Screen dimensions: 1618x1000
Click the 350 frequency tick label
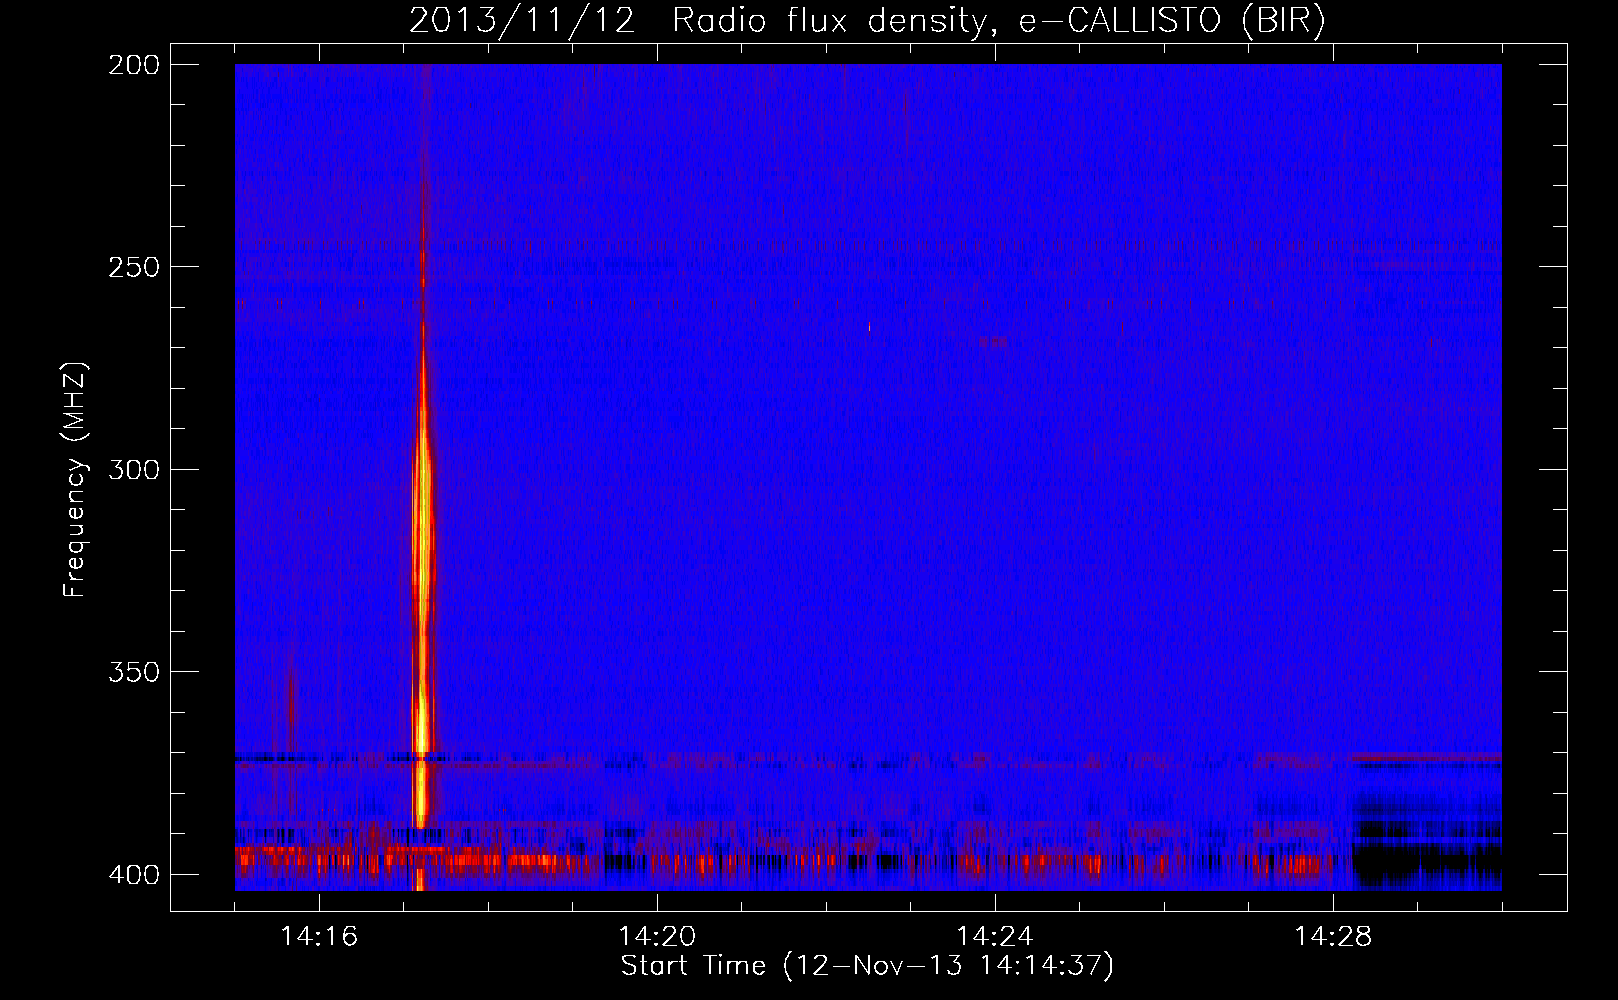(x=133, y=672)
